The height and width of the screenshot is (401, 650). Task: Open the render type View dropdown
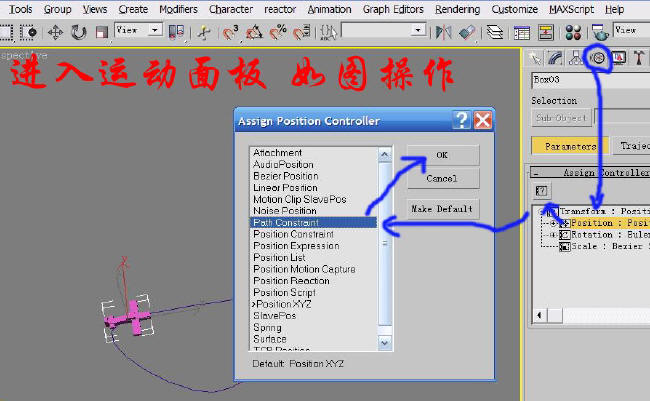pyautogui.click(x=631, y=30)
